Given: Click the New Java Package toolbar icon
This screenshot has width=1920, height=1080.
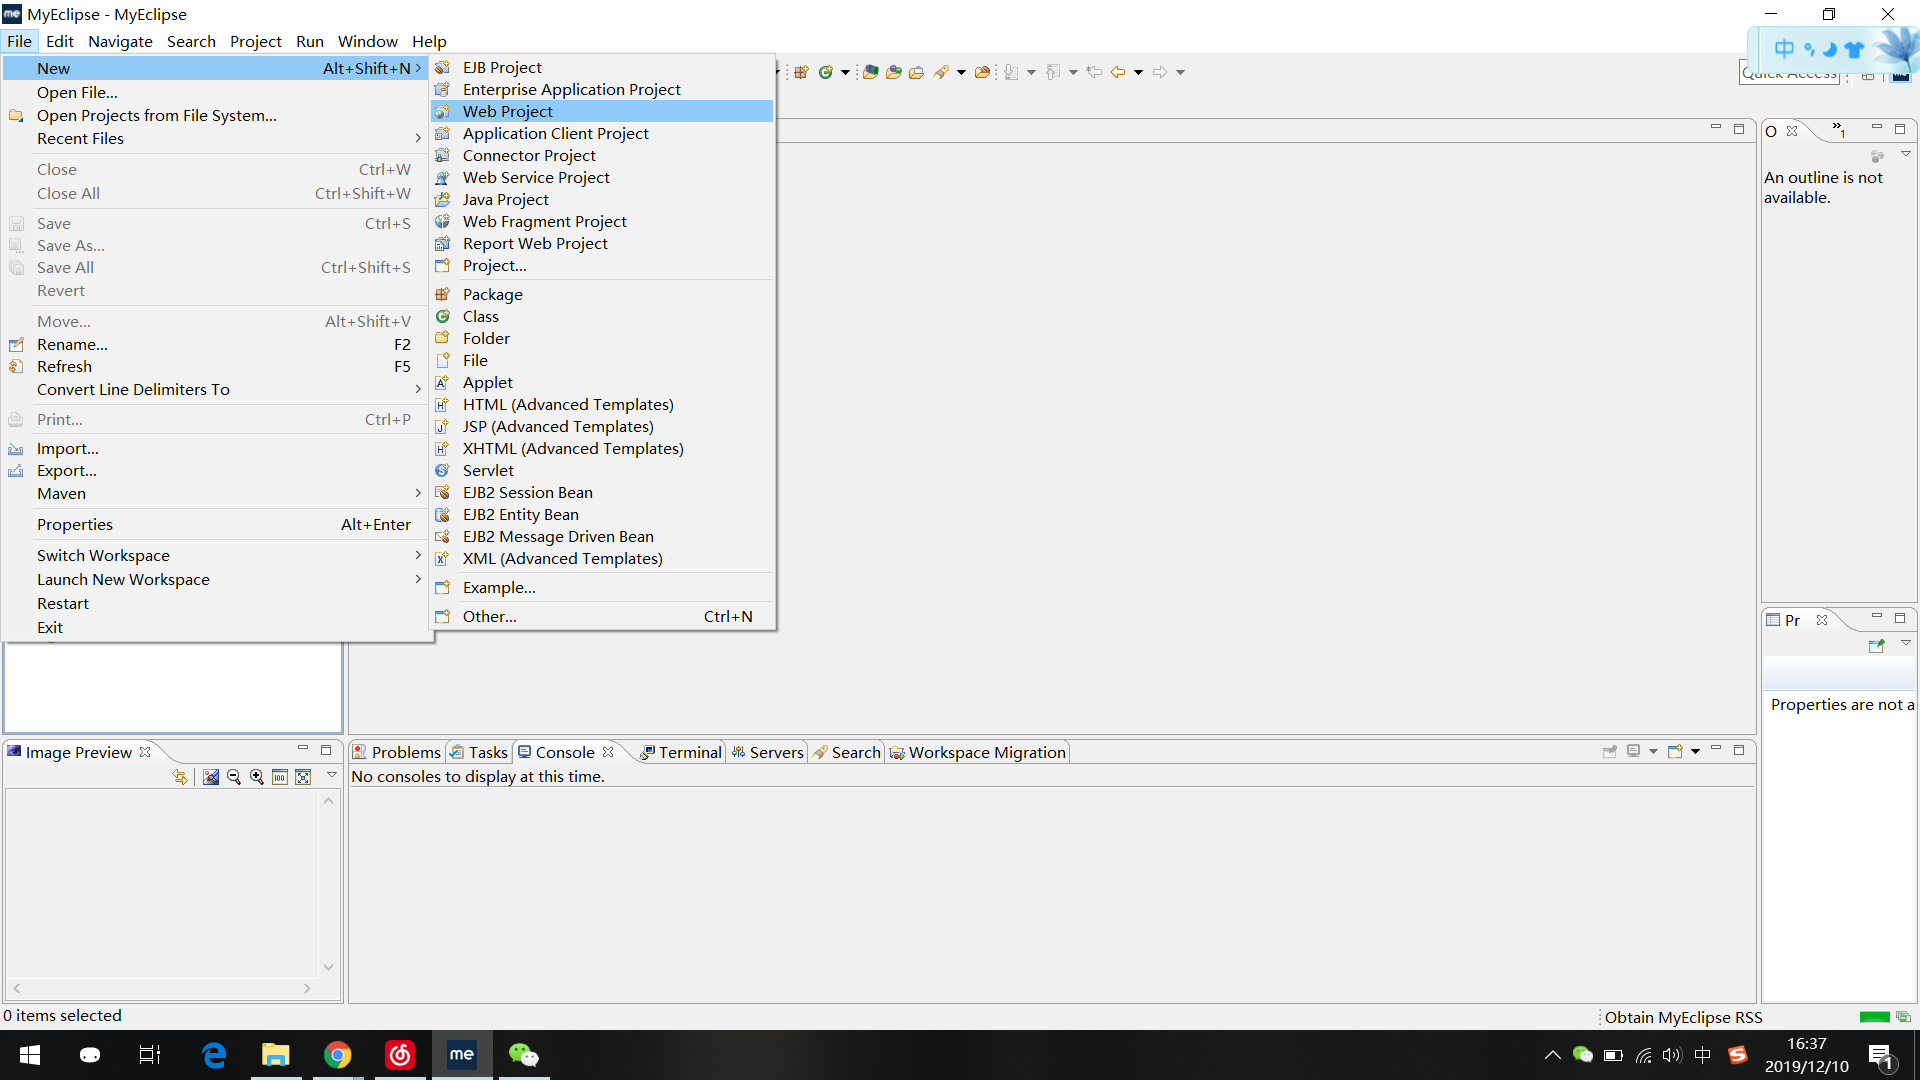Looking at the screenshot, I should coord(801,72).
